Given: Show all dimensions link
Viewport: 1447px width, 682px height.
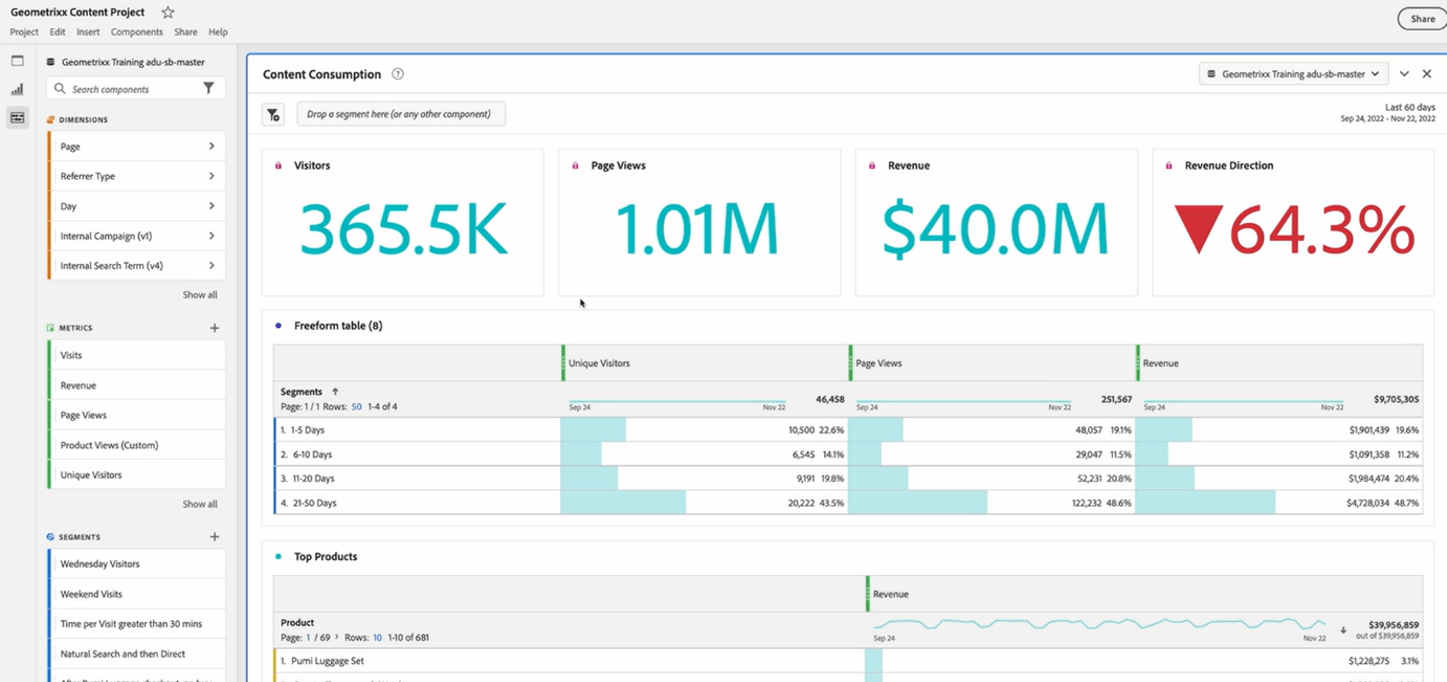Looking at the screenshot, I should coord(200,295).
